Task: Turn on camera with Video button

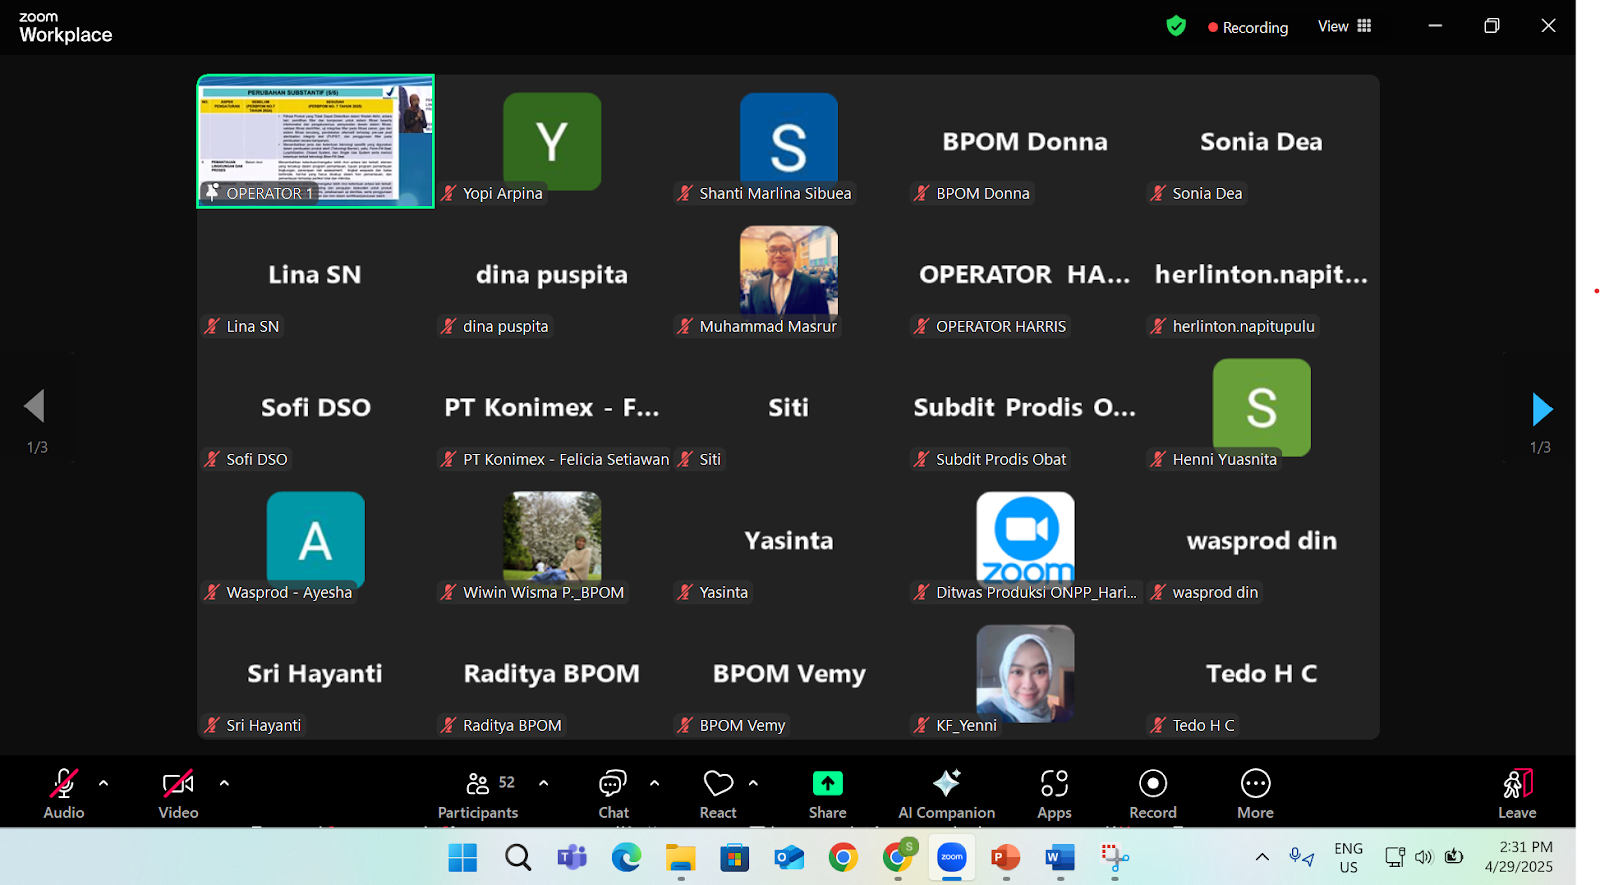Action: [x=178, y=794]
